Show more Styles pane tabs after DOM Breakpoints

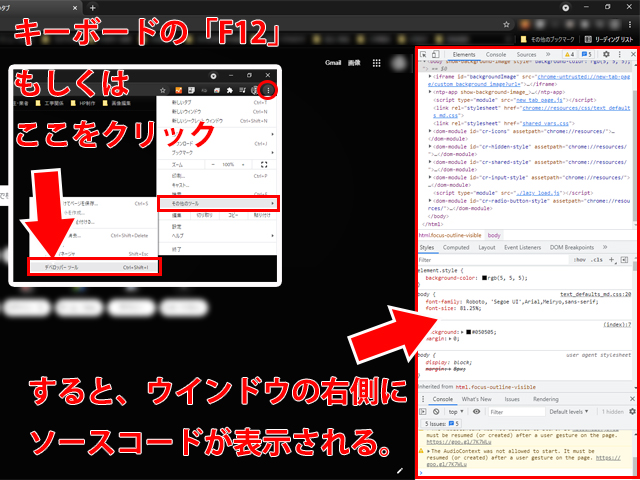click(605, 247)
